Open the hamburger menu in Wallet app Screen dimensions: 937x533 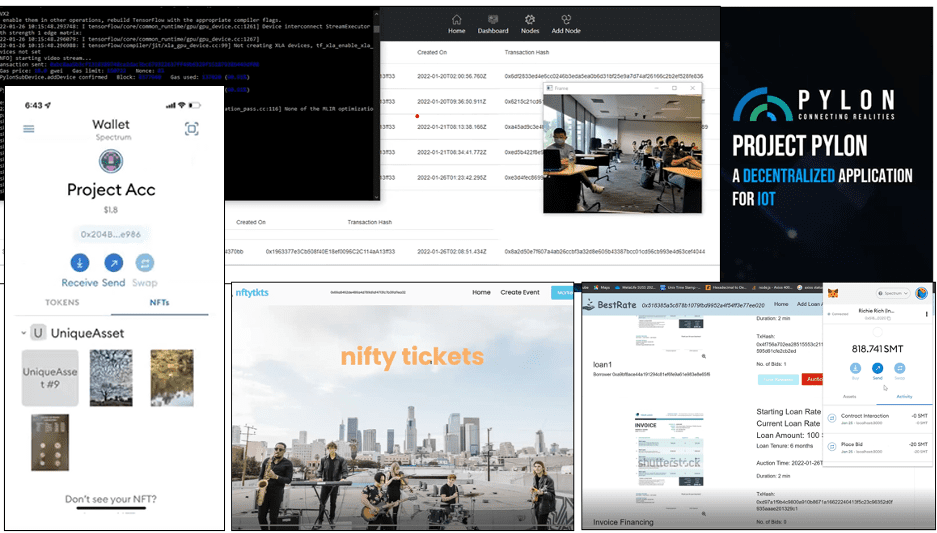tap(29, 129)
